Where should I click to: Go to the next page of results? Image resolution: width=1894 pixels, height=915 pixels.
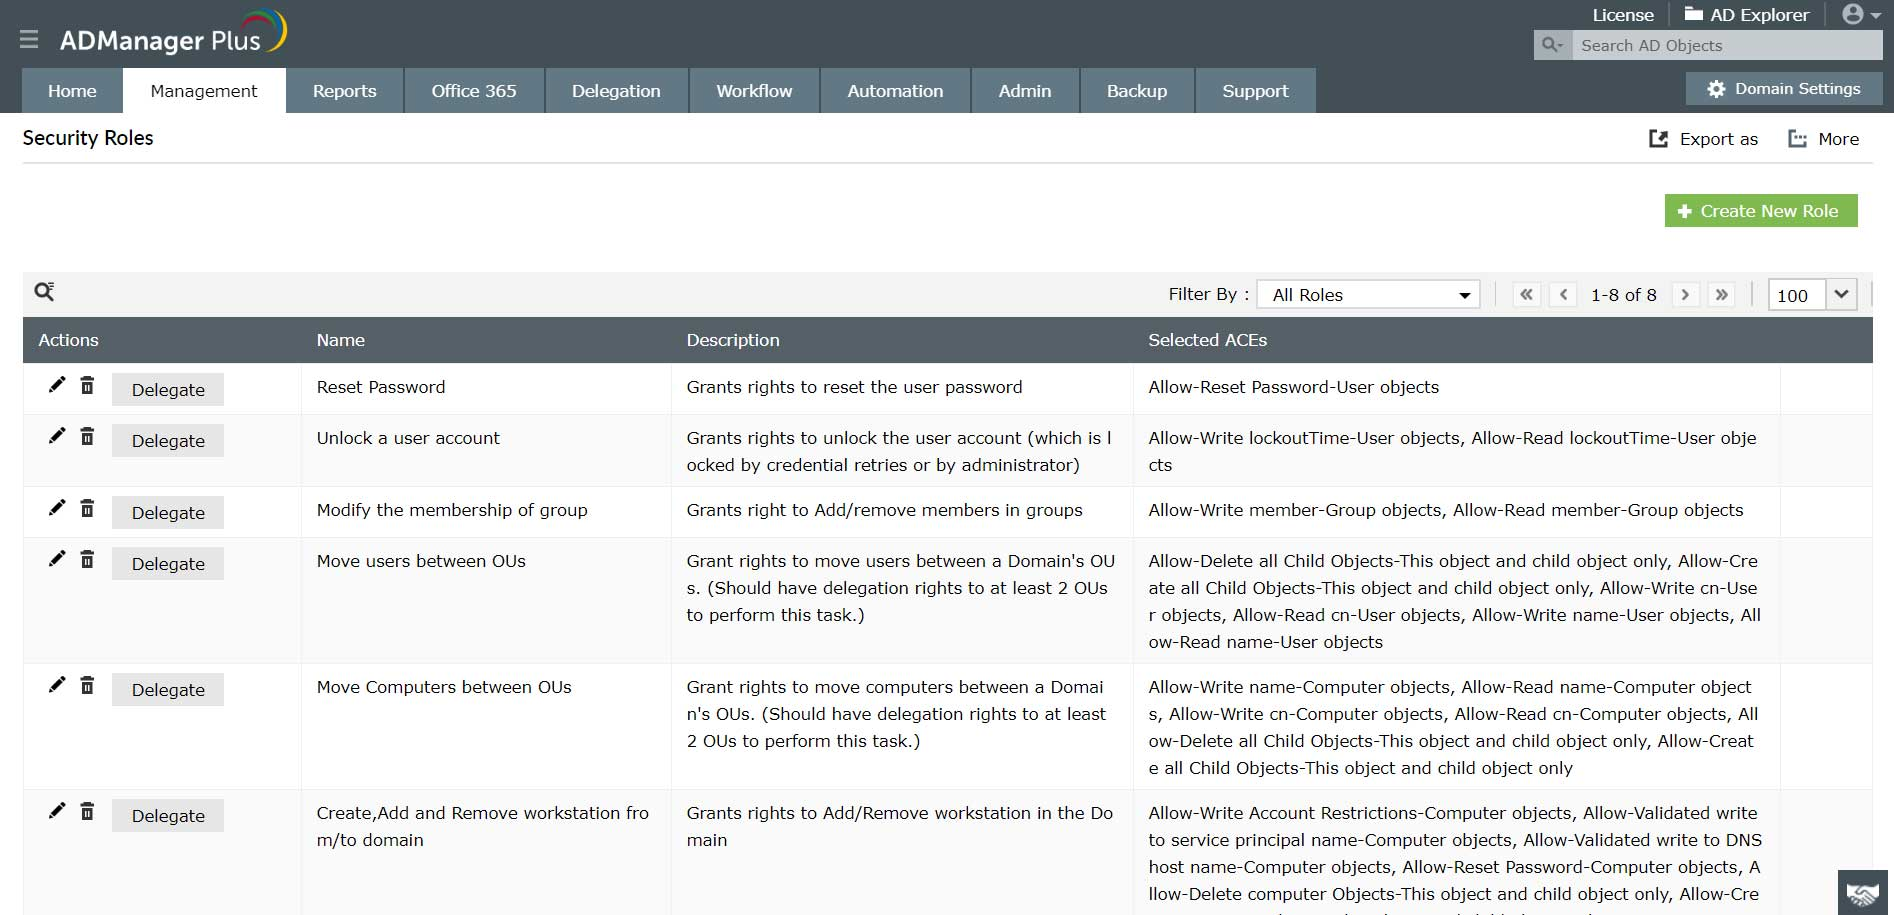click(x=1685, y=295)
